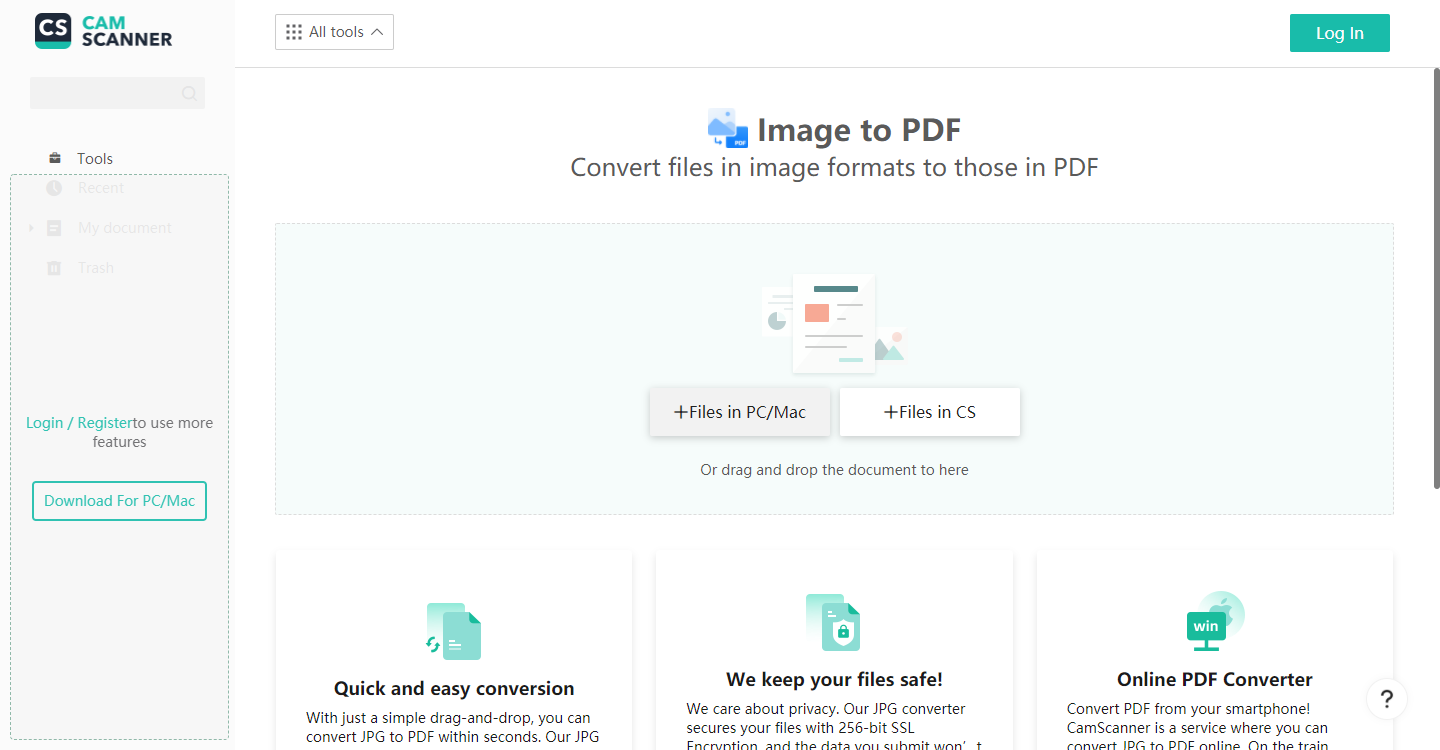Click the sidebar search input field
1440x750 pixels.
click(105, 93)
